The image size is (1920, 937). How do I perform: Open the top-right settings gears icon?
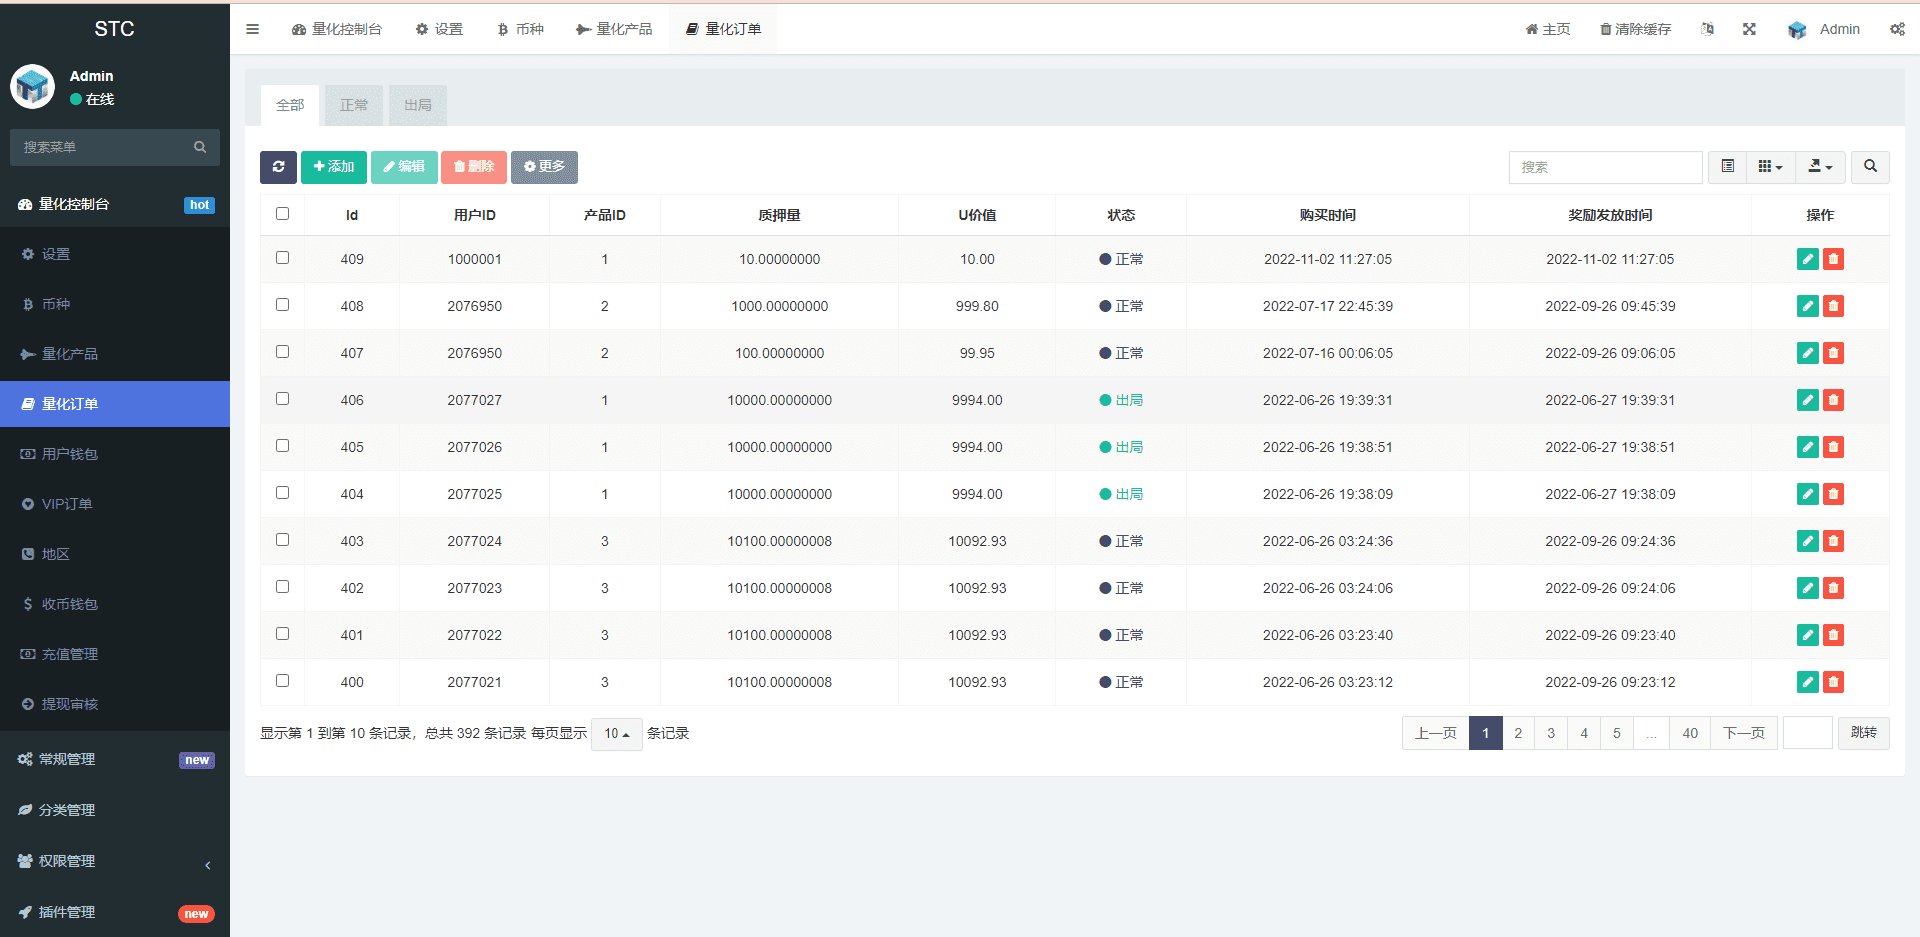[x=1897, y=29]
